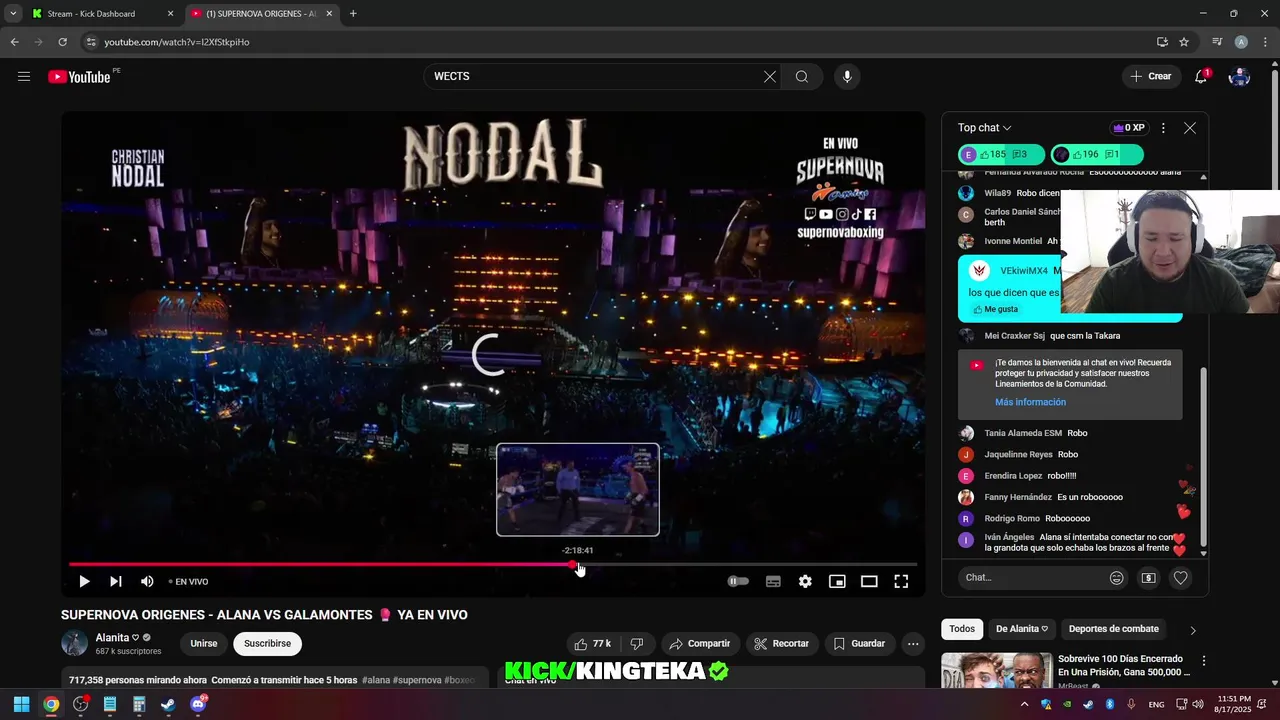Show hidden system tray icons
This screenshot has width=1280, height=720.
1024,704
